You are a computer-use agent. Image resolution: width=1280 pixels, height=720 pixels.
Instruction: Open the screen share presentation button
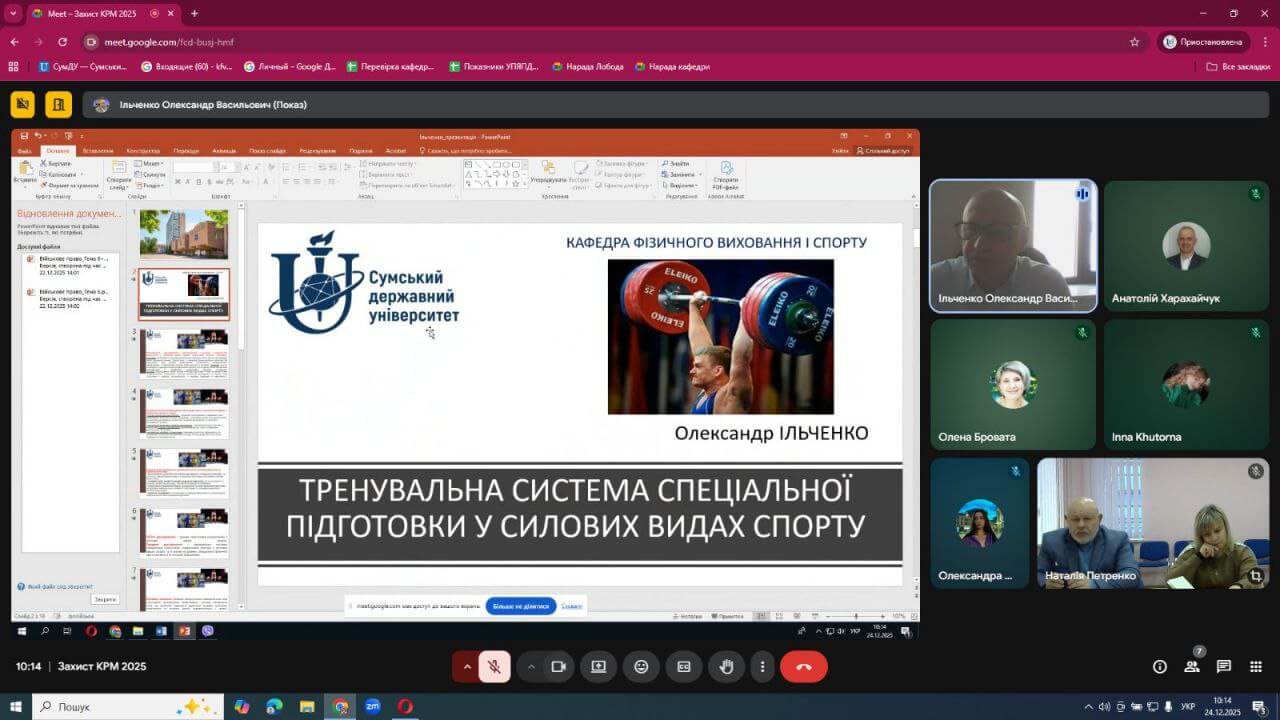click(x=598, y=667)
